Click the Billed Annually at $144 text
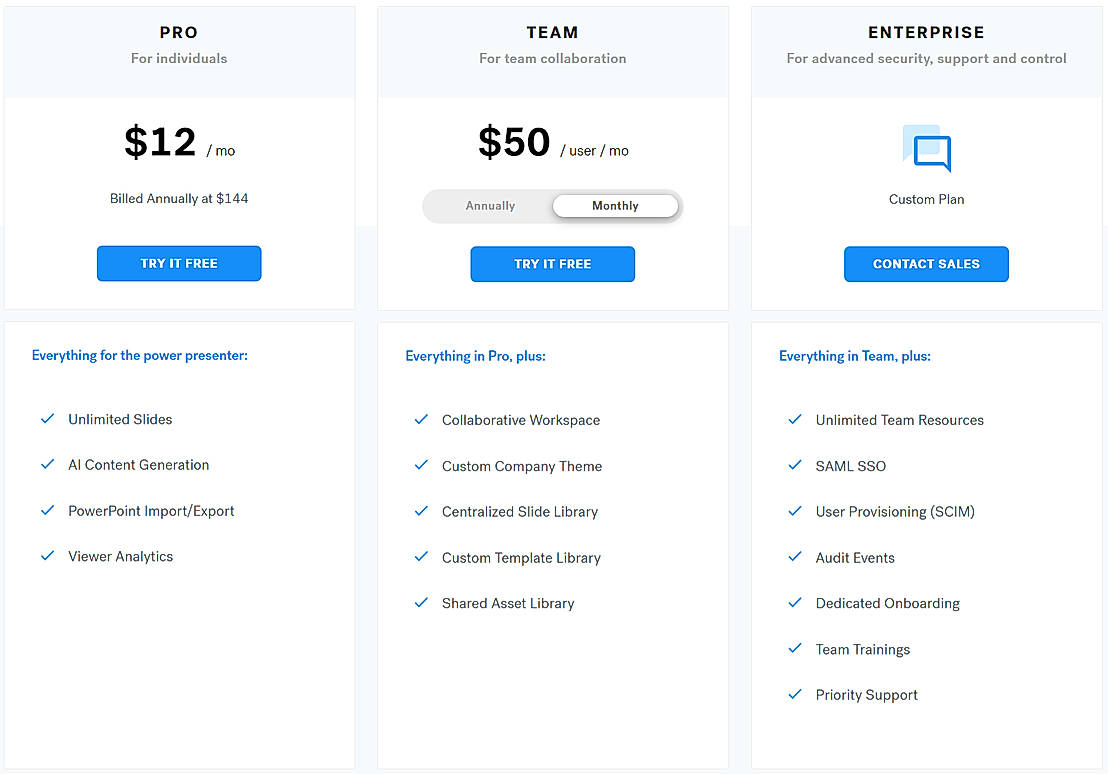 (x=179, y=198)
